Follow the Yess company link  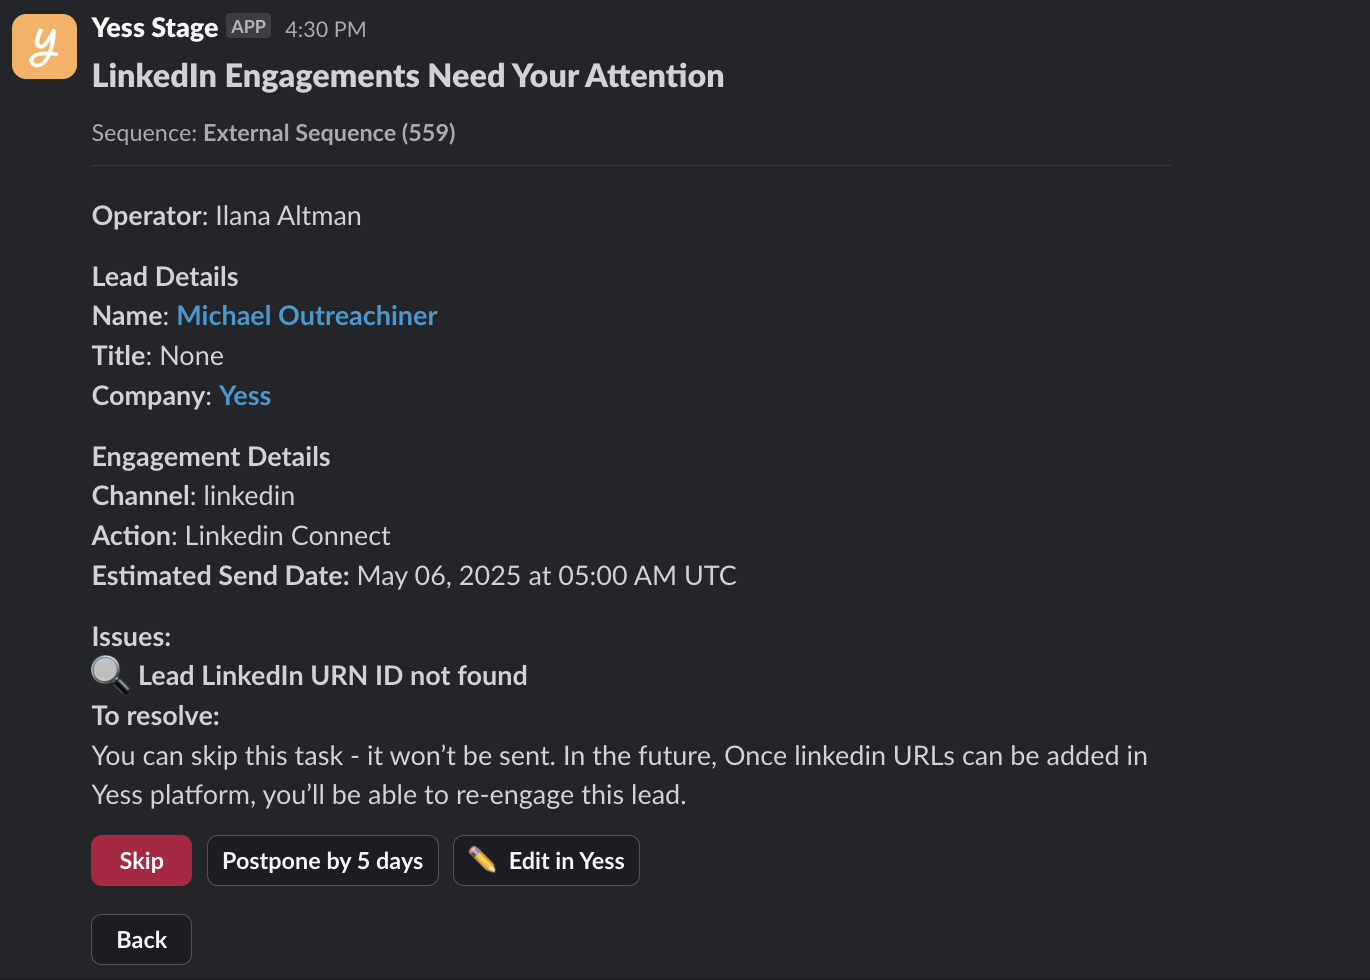(x=245, y=396)
